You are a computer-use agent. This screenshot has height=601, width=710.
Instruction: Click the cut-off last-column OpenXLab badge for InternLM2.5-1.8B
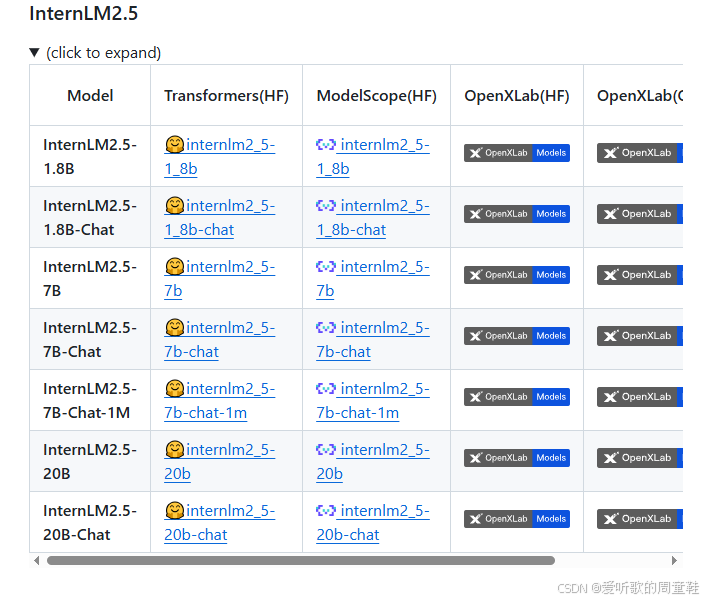point(640,153)
